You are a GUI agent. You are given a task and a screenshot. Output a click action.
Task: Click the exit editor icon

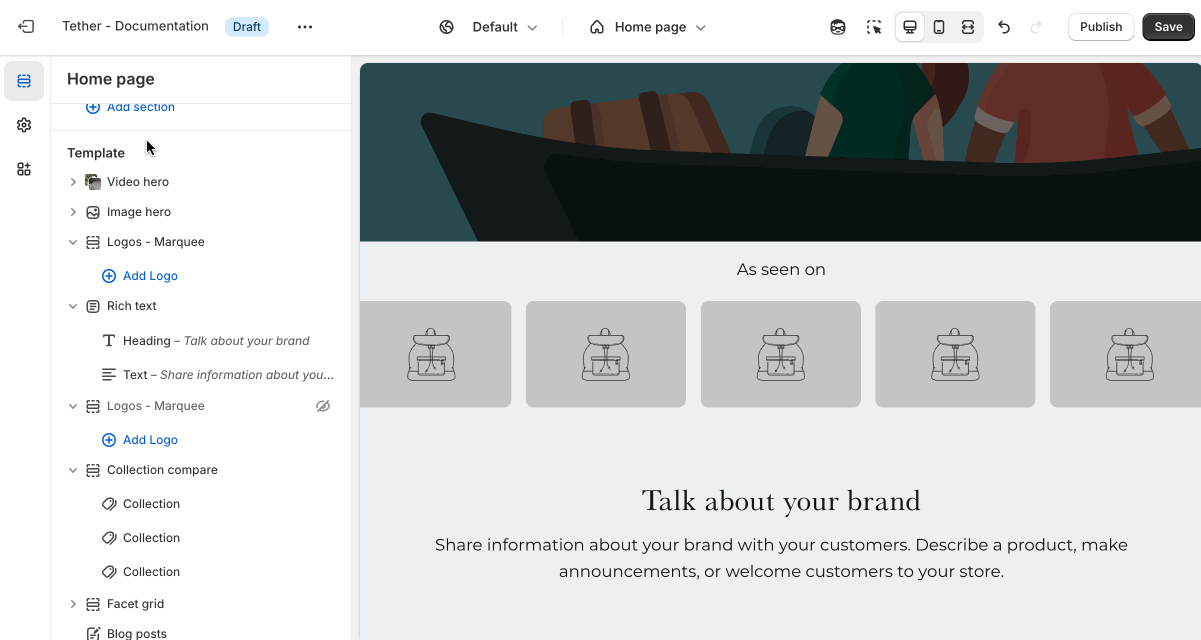(26, 27)
